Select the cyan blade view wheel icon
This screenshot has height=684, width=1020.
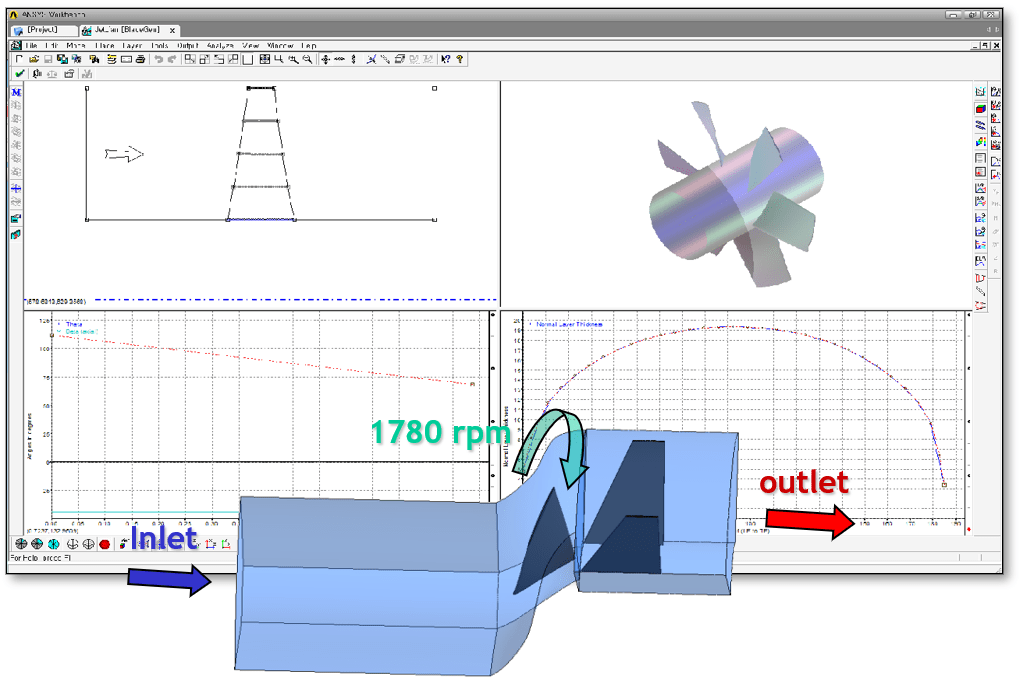click(x=54, y=543)
